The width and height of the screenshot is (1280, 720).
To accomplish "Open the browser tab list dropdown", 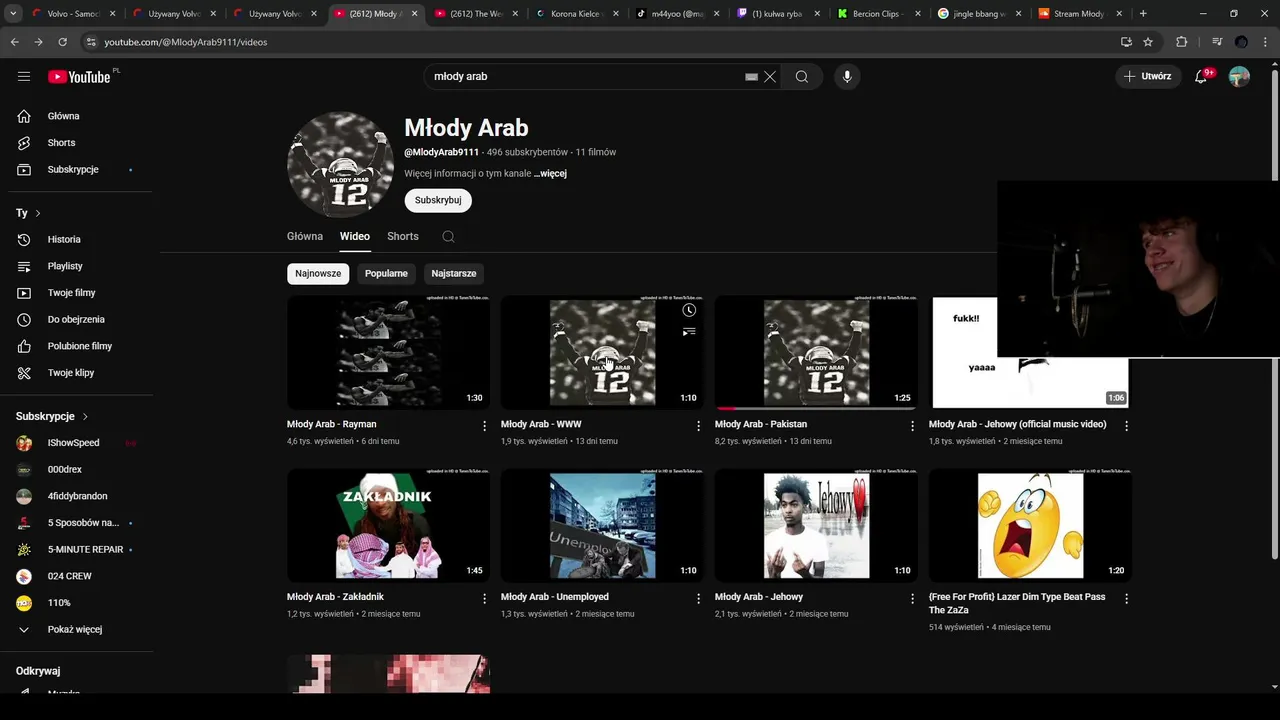I will click(13, 14).
